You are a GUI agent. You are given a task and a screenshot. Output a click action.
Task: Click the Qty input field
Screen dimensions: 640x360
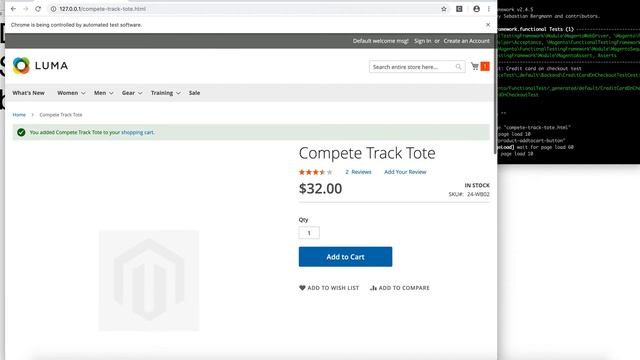pyautogui.click(x=309, y=233)
